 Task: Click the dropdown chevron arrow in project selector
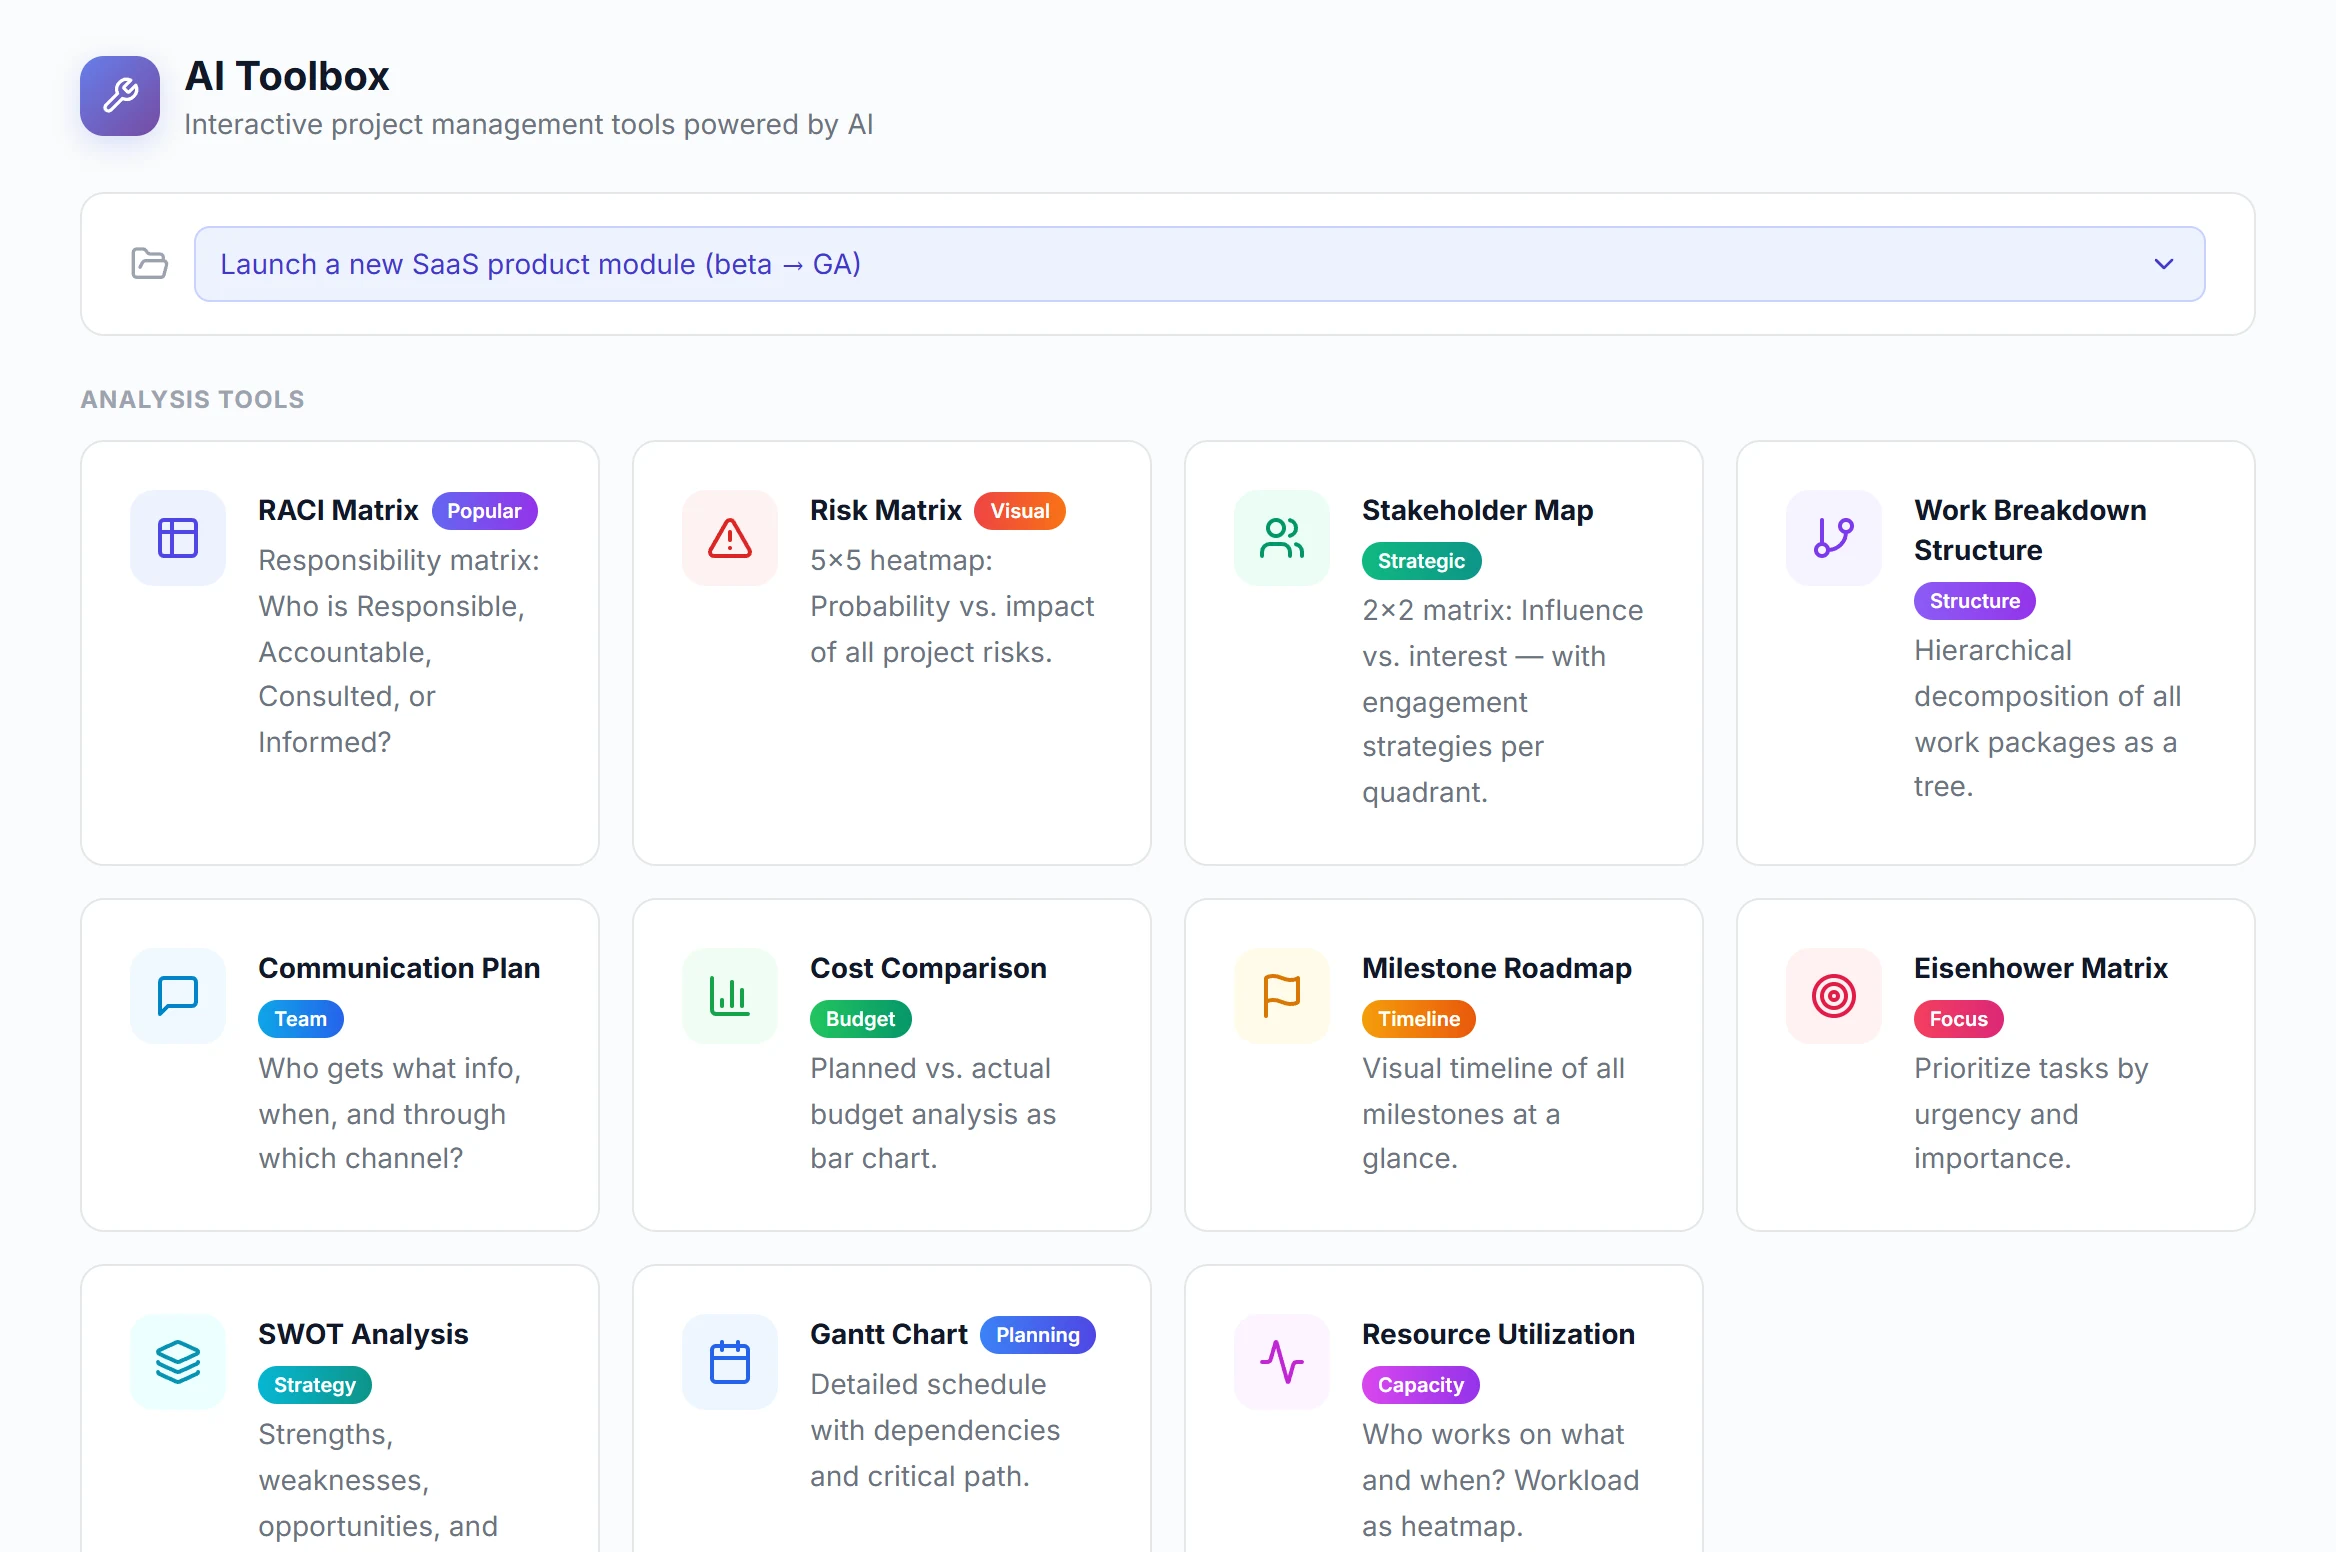2163,264
